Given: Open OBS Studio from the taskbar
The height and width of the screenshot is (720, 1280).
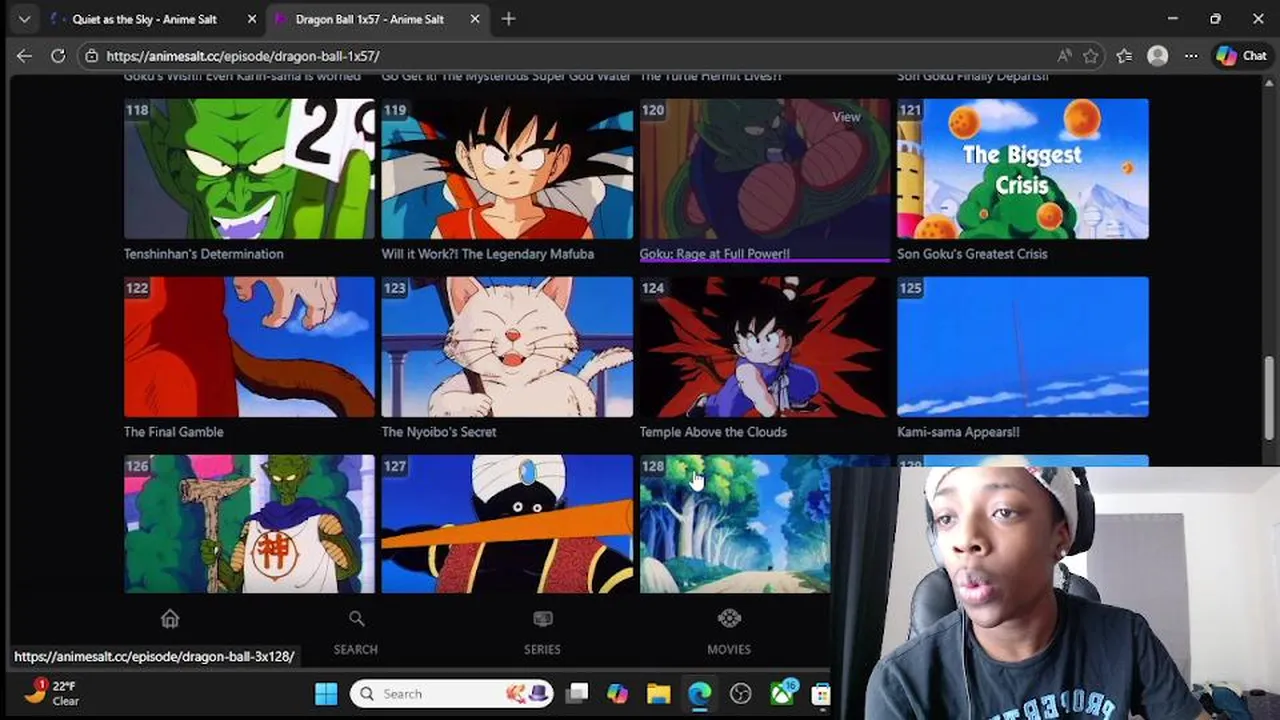Looking at the screenshot, I should coord(740,694).
